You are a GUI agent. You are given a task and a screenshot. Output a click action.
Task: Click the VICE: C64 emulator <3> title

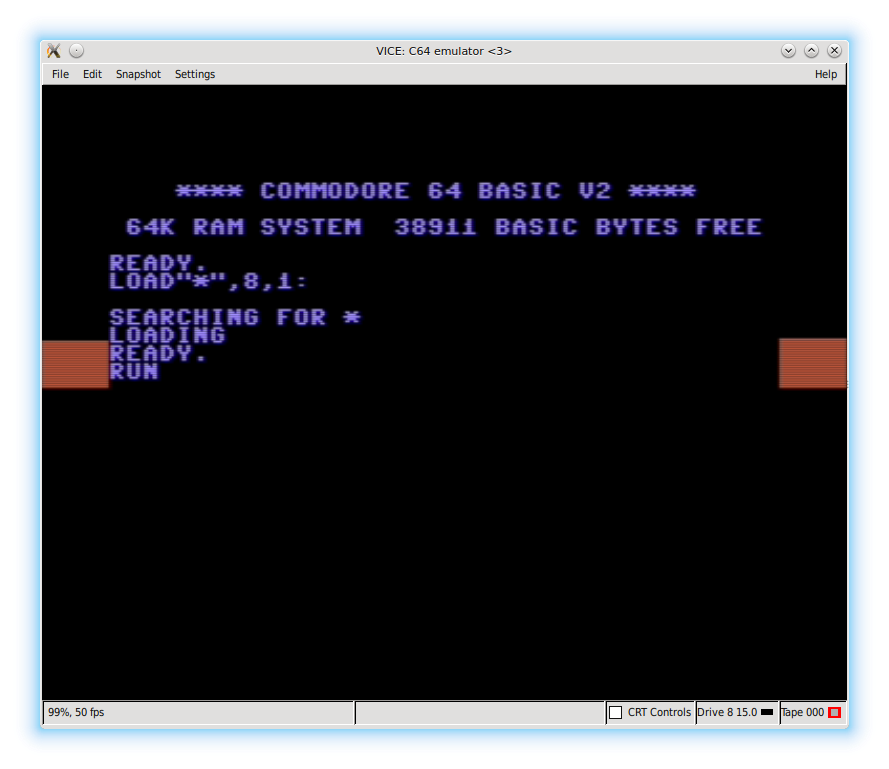(x=444, y=51)
